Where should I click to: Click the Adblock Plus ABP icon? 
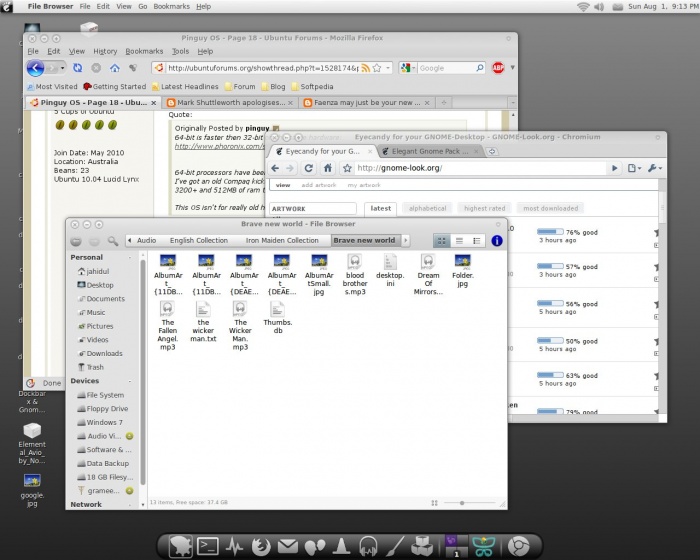click(x=498, y=68)
